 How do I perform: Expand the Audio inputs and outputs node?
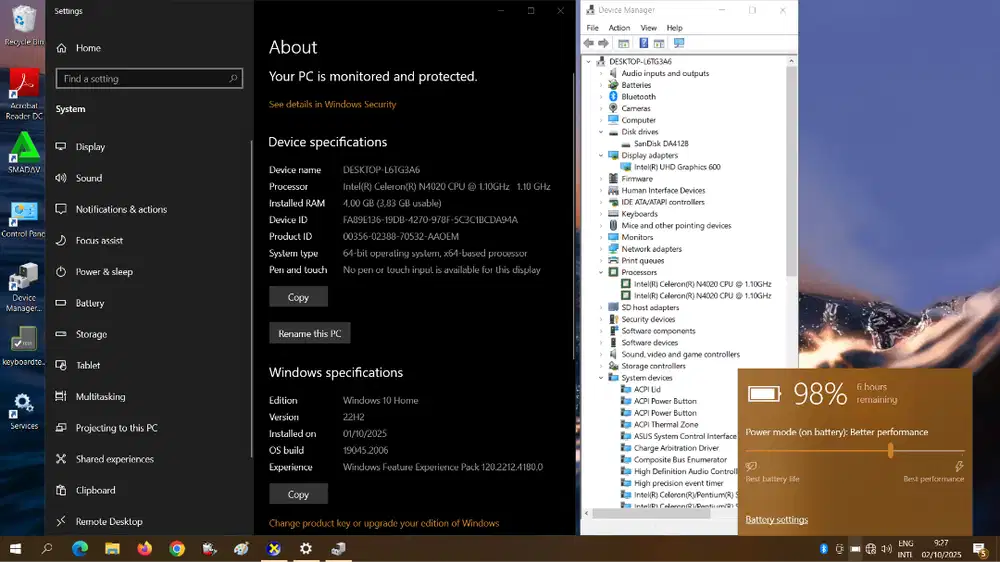pyautogui.click(x=601, y=73)
